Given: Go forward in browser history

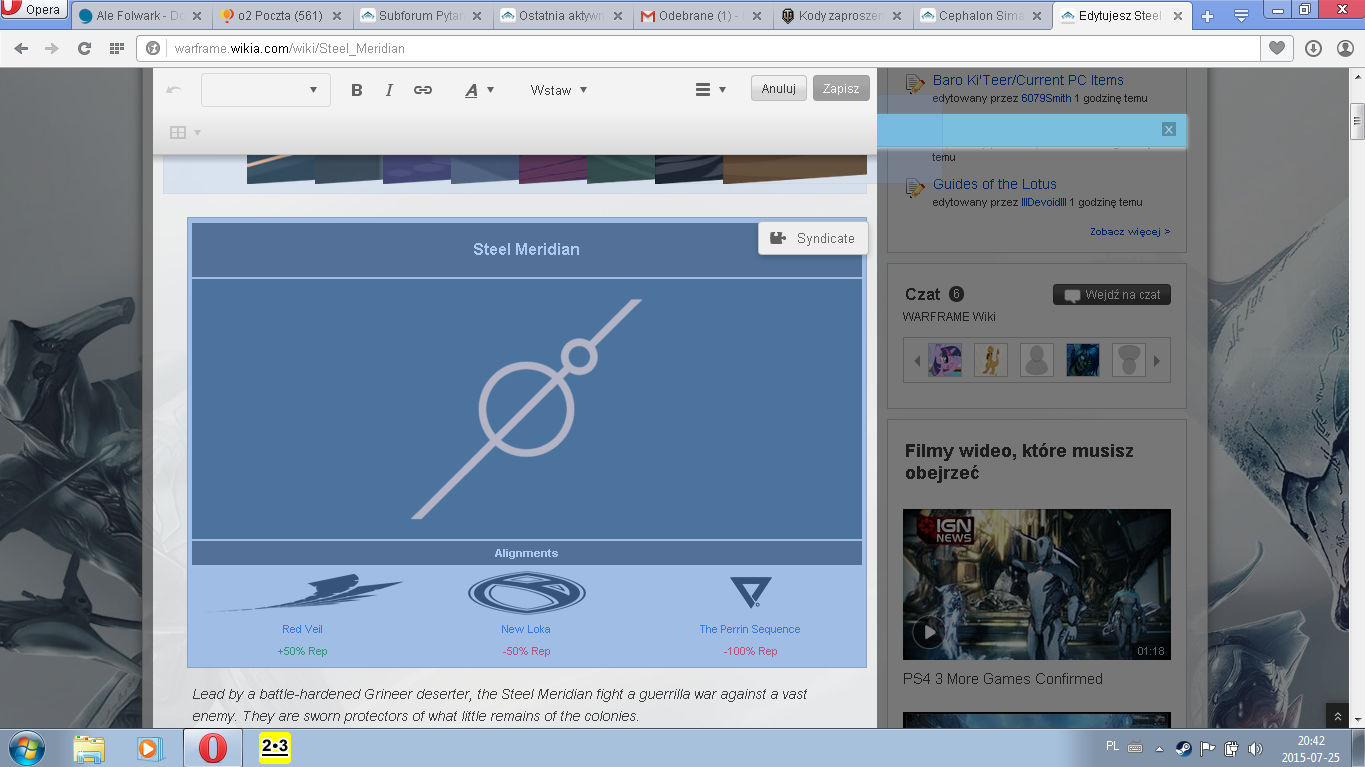Looking at the screenshot, I should (x=52, y=48).
